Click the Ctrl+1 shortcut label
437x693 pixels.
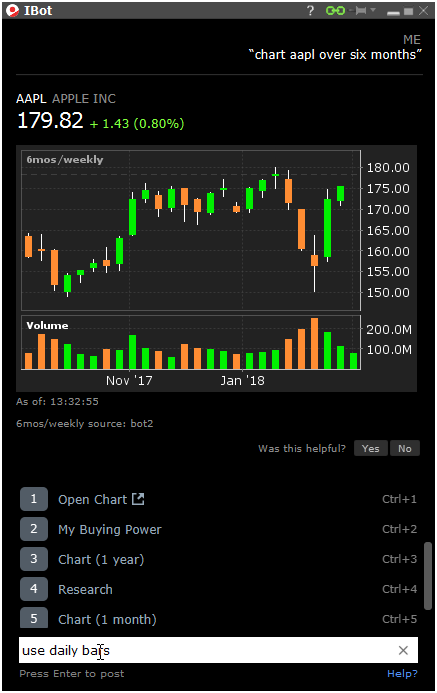pyautogui.click(x=399, y=499)
